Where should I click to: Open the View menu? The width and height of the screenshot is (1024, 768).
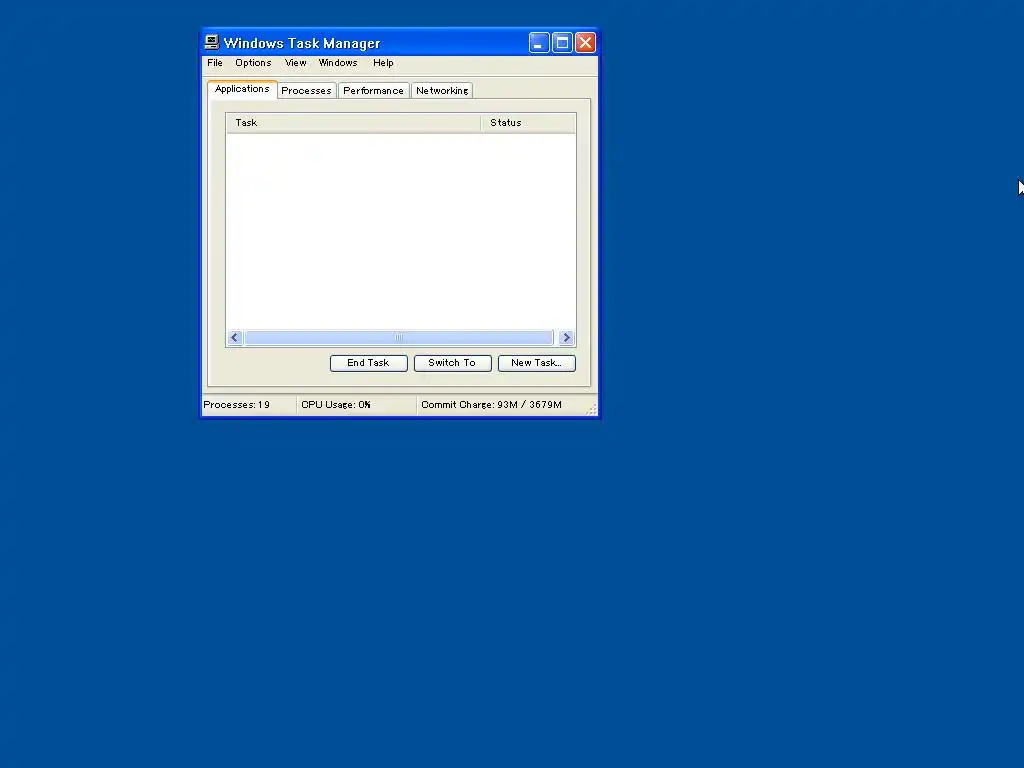point(295,63)
